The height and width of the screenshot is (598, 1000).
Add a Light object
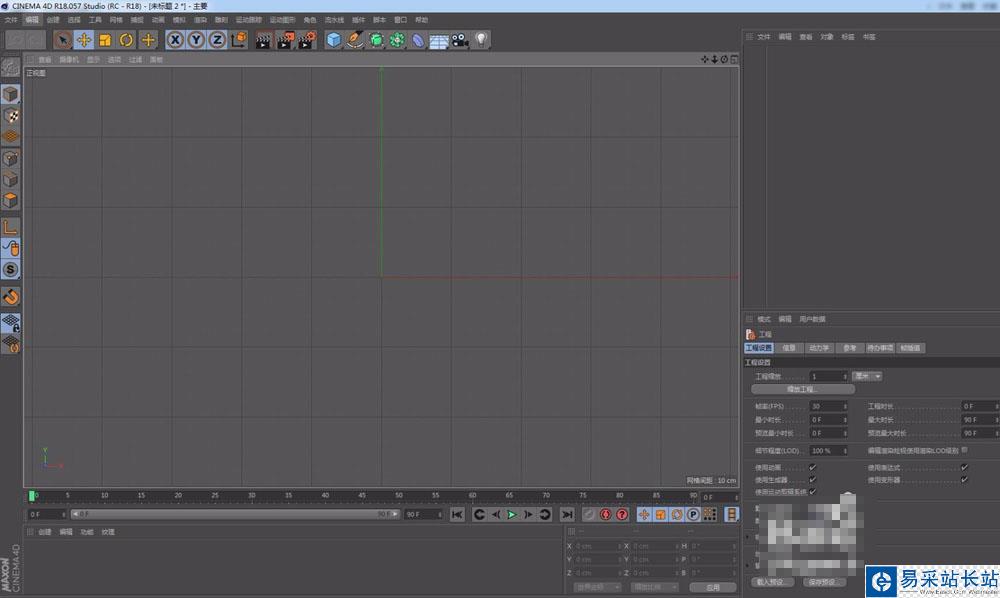tap(481, 40)
